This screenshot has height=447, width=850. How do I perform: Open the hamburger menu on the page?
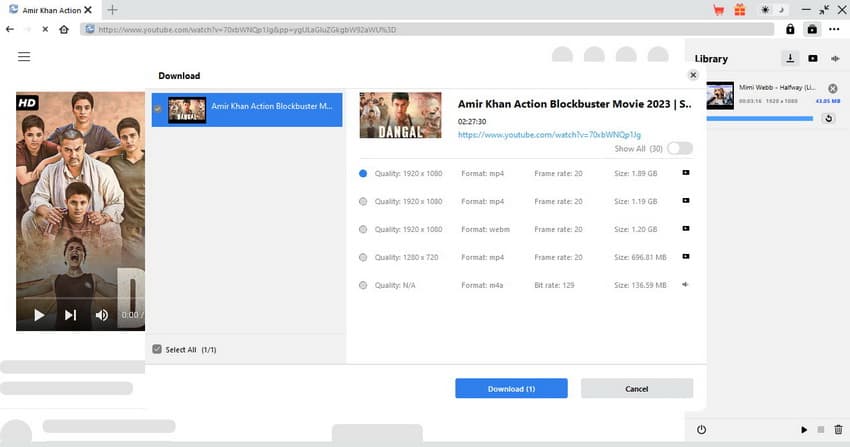24,57
